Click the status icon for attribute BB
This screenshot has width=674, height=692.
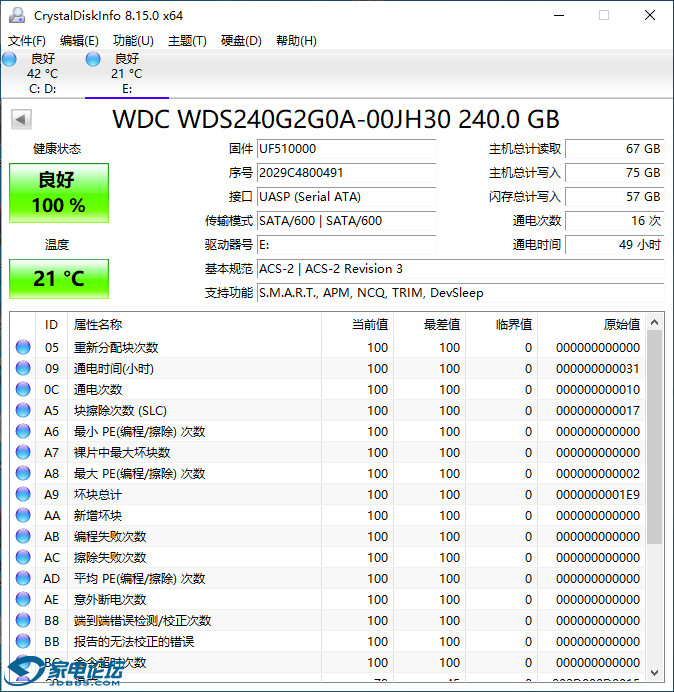23,641
